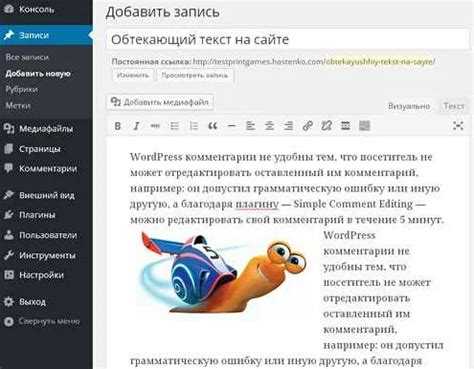The height and width of the screenshot is (369, 474).
Task: Open the Страницы menu
Action: [x=46, y=149]
